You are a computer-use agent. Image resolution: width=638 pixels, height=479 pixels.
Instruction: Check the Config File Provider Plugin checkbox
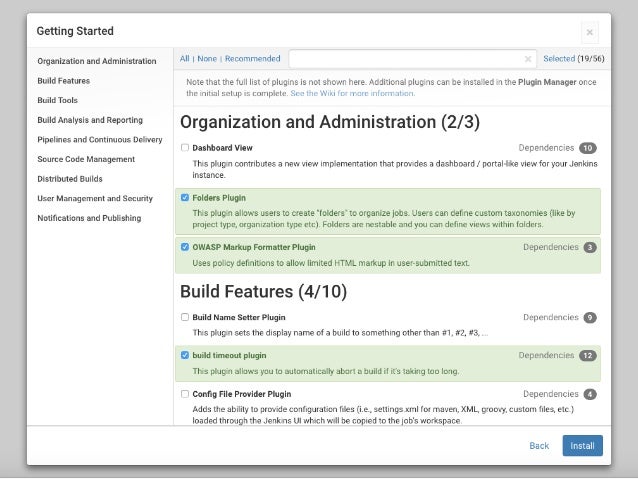(x=185, y=394)
